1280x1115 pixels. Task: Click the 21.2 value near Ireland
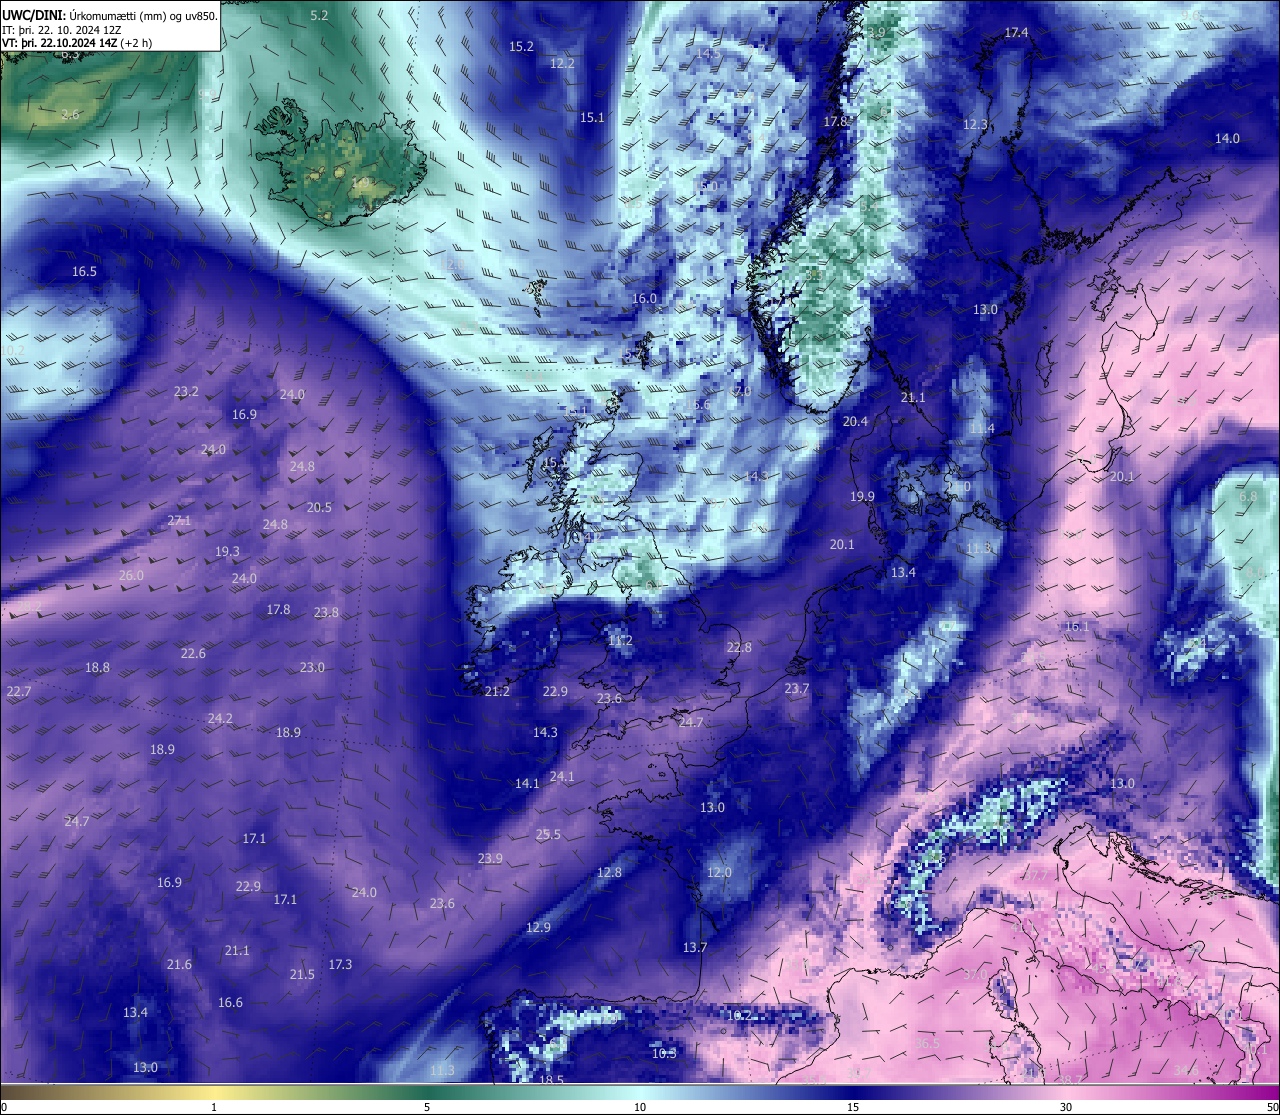point(497,691)
